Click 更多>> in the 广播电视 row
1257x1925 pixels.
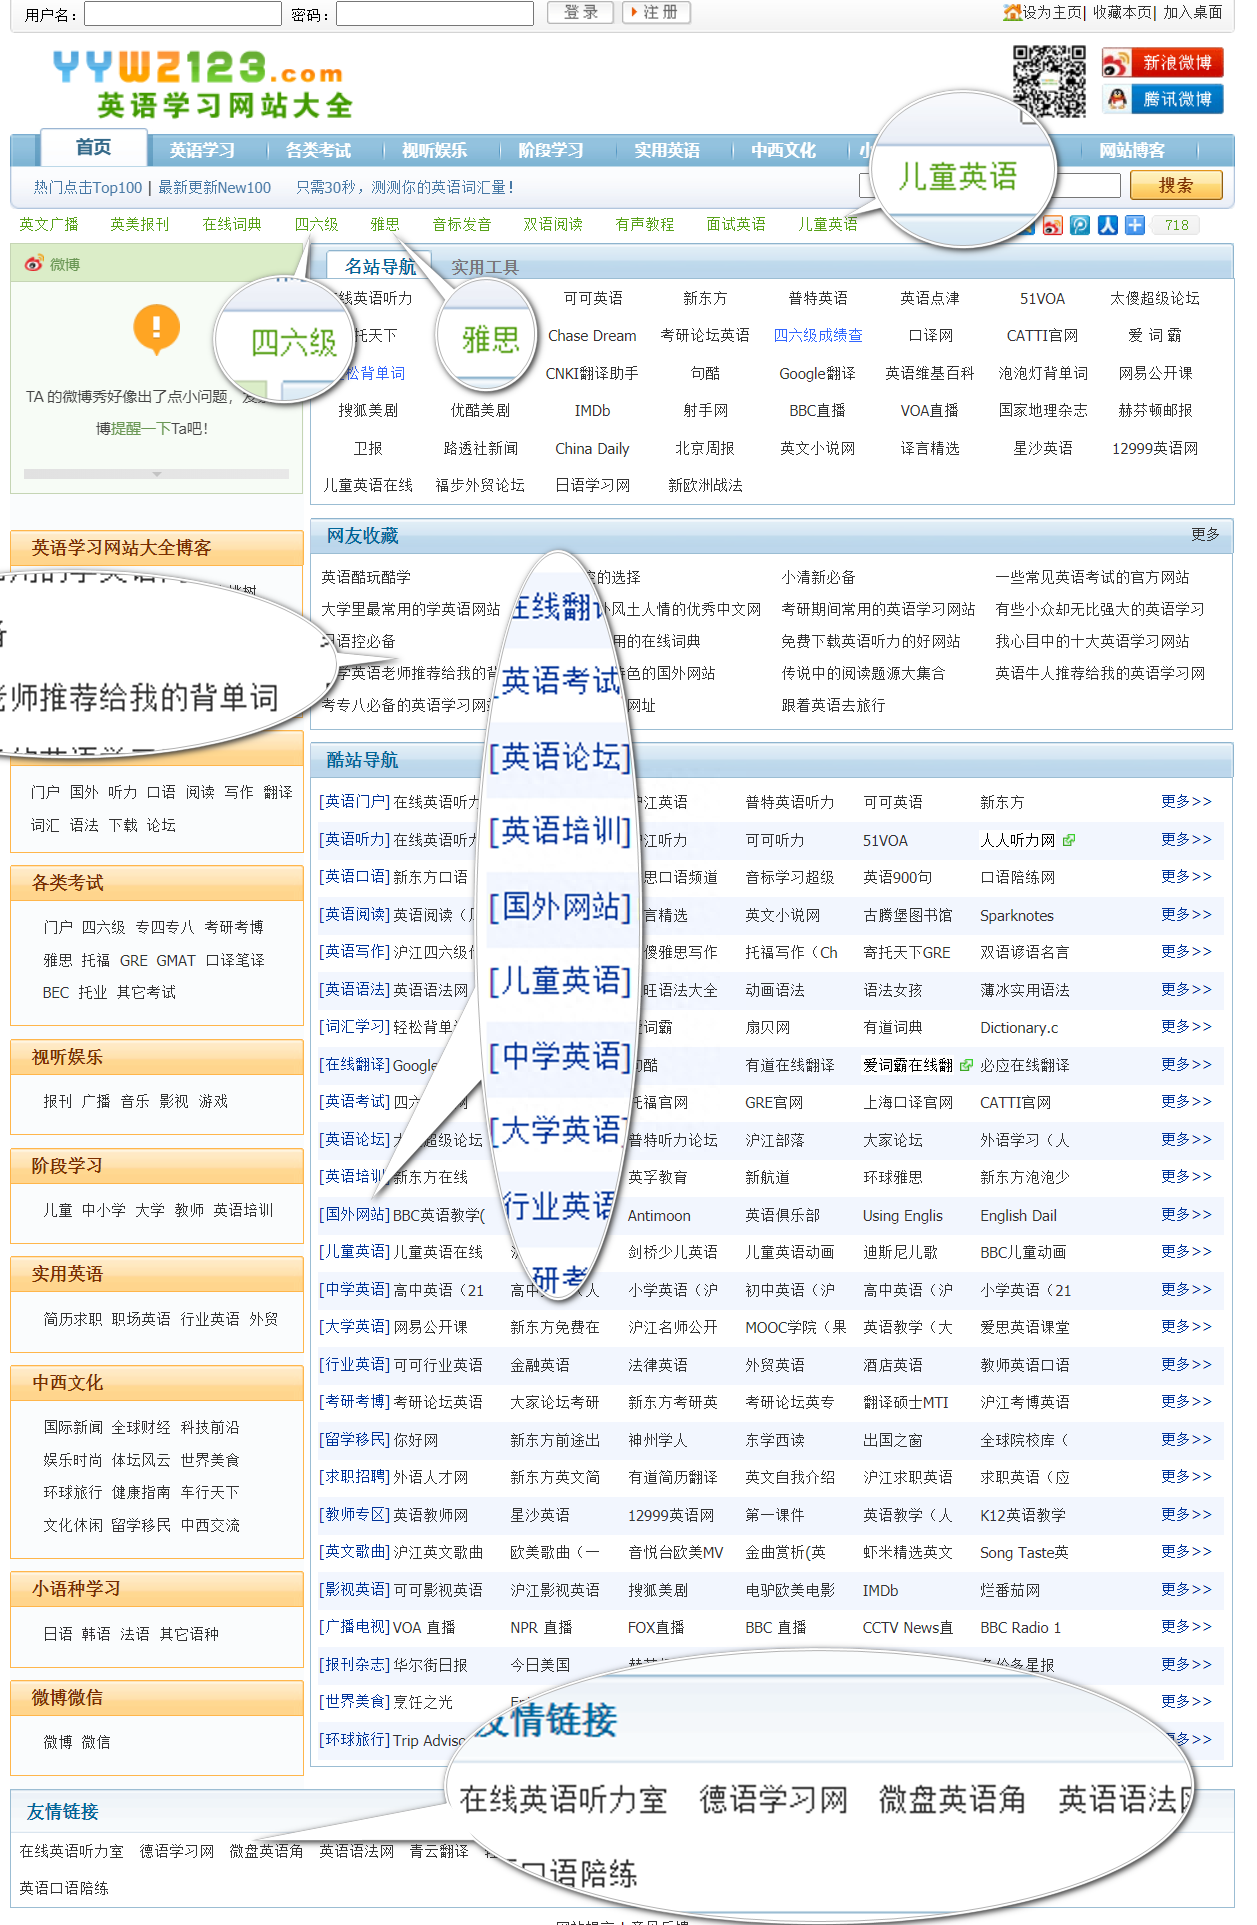(x=1186, y=1626)
